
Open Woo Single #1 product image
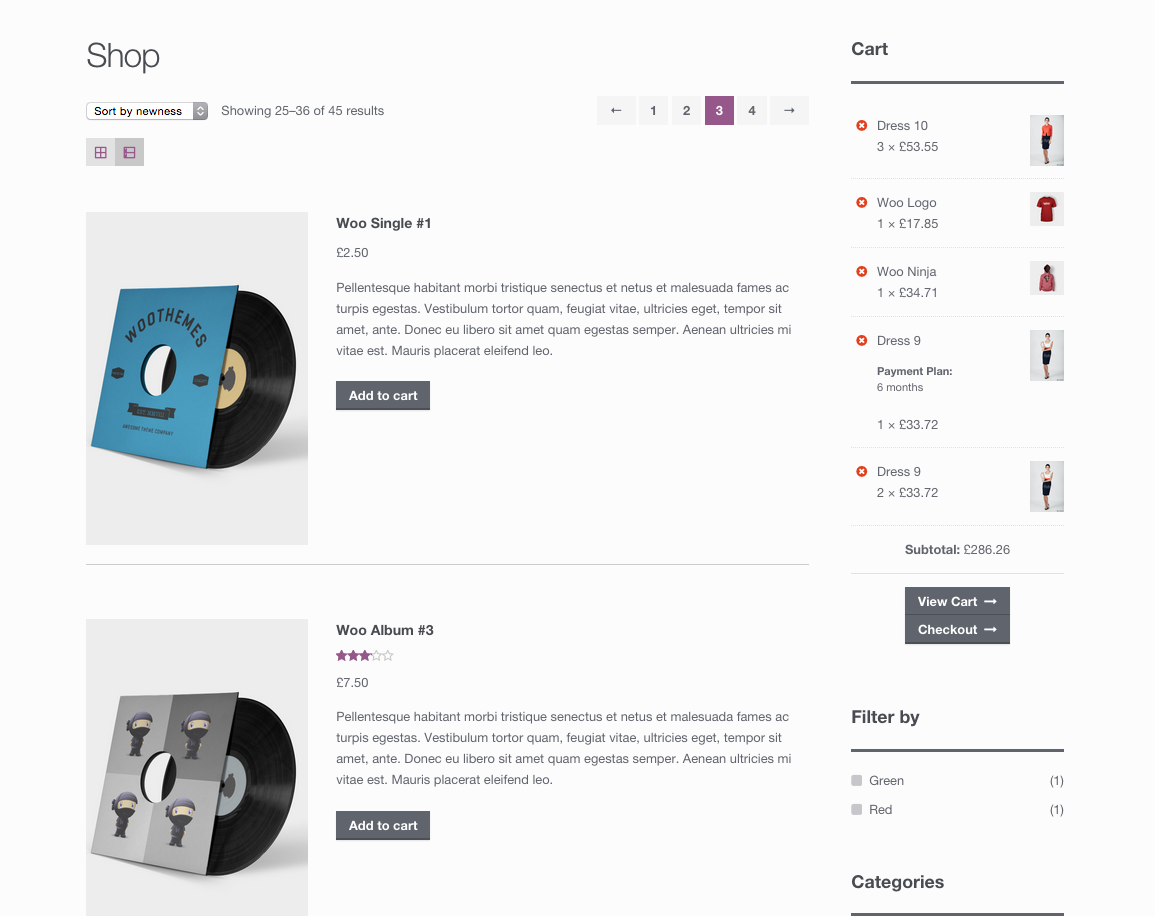[197, 378]
